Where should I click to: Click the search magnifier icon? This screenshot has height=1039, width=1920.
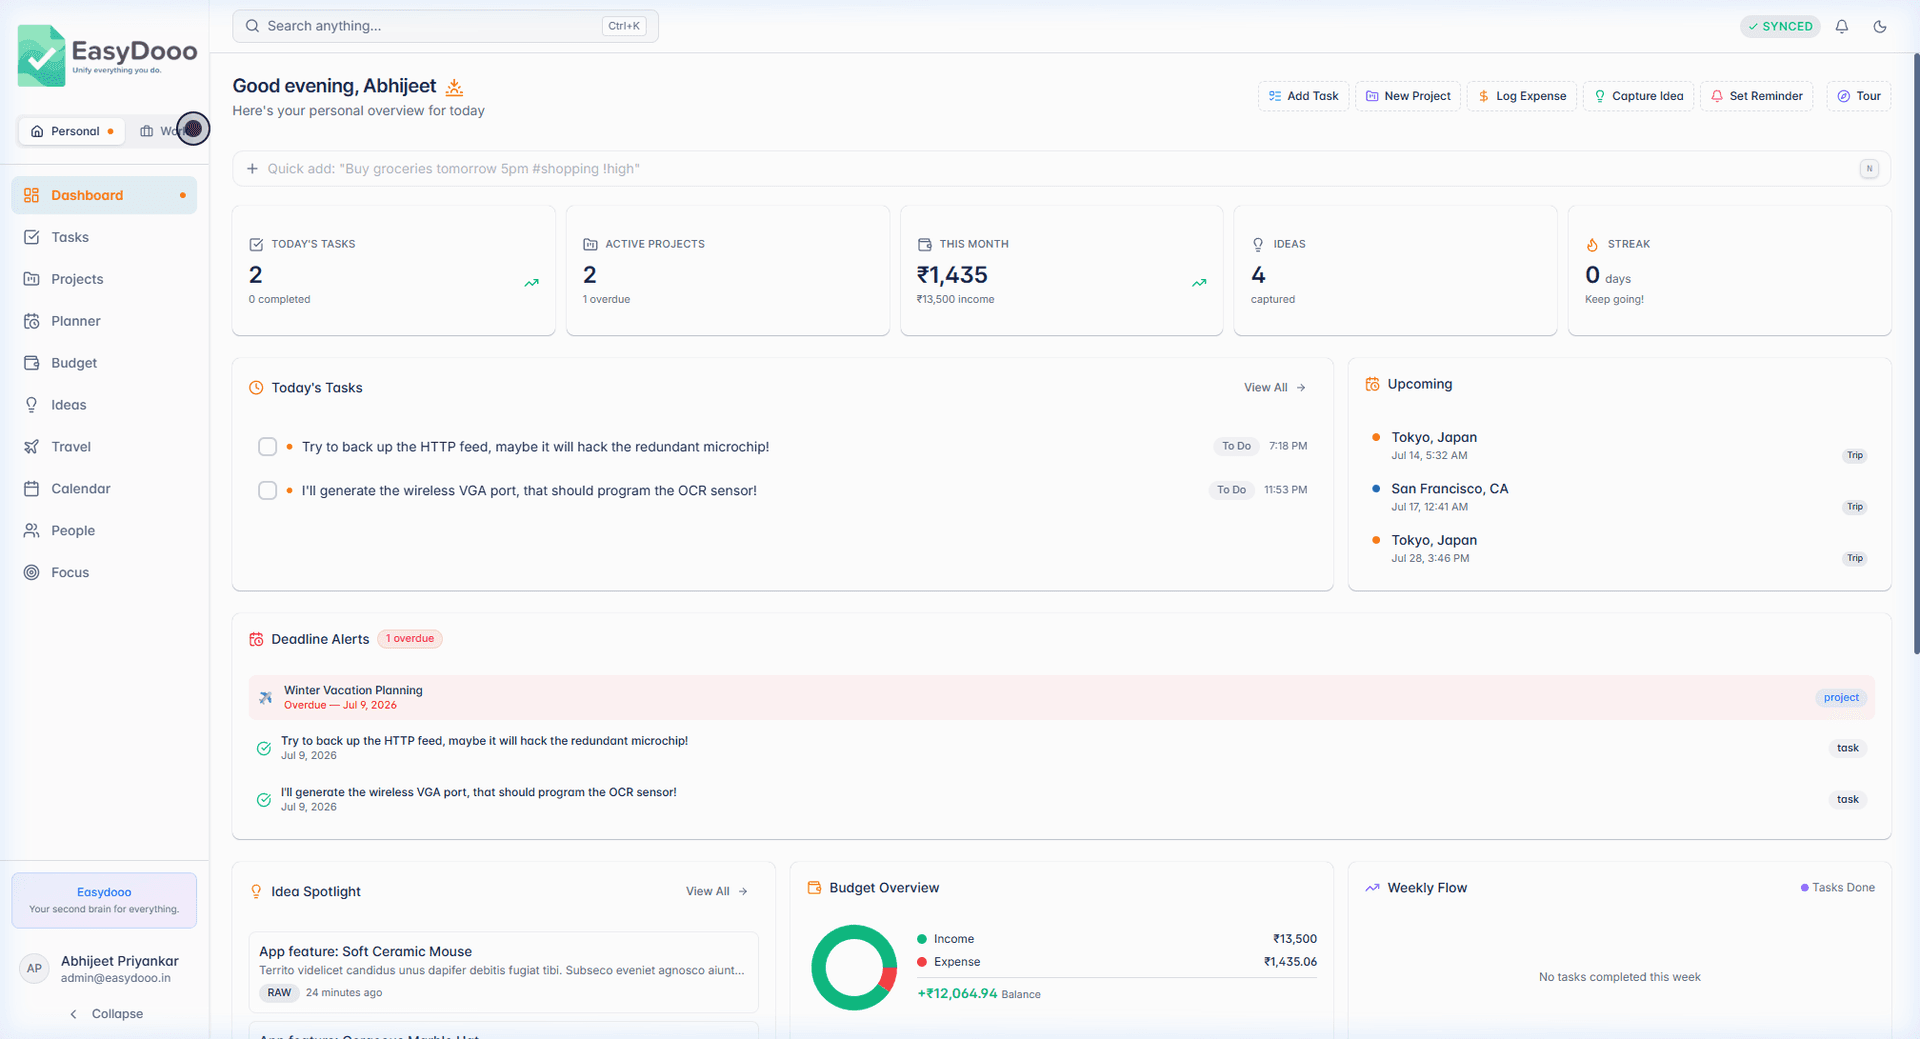click(252, 26)
